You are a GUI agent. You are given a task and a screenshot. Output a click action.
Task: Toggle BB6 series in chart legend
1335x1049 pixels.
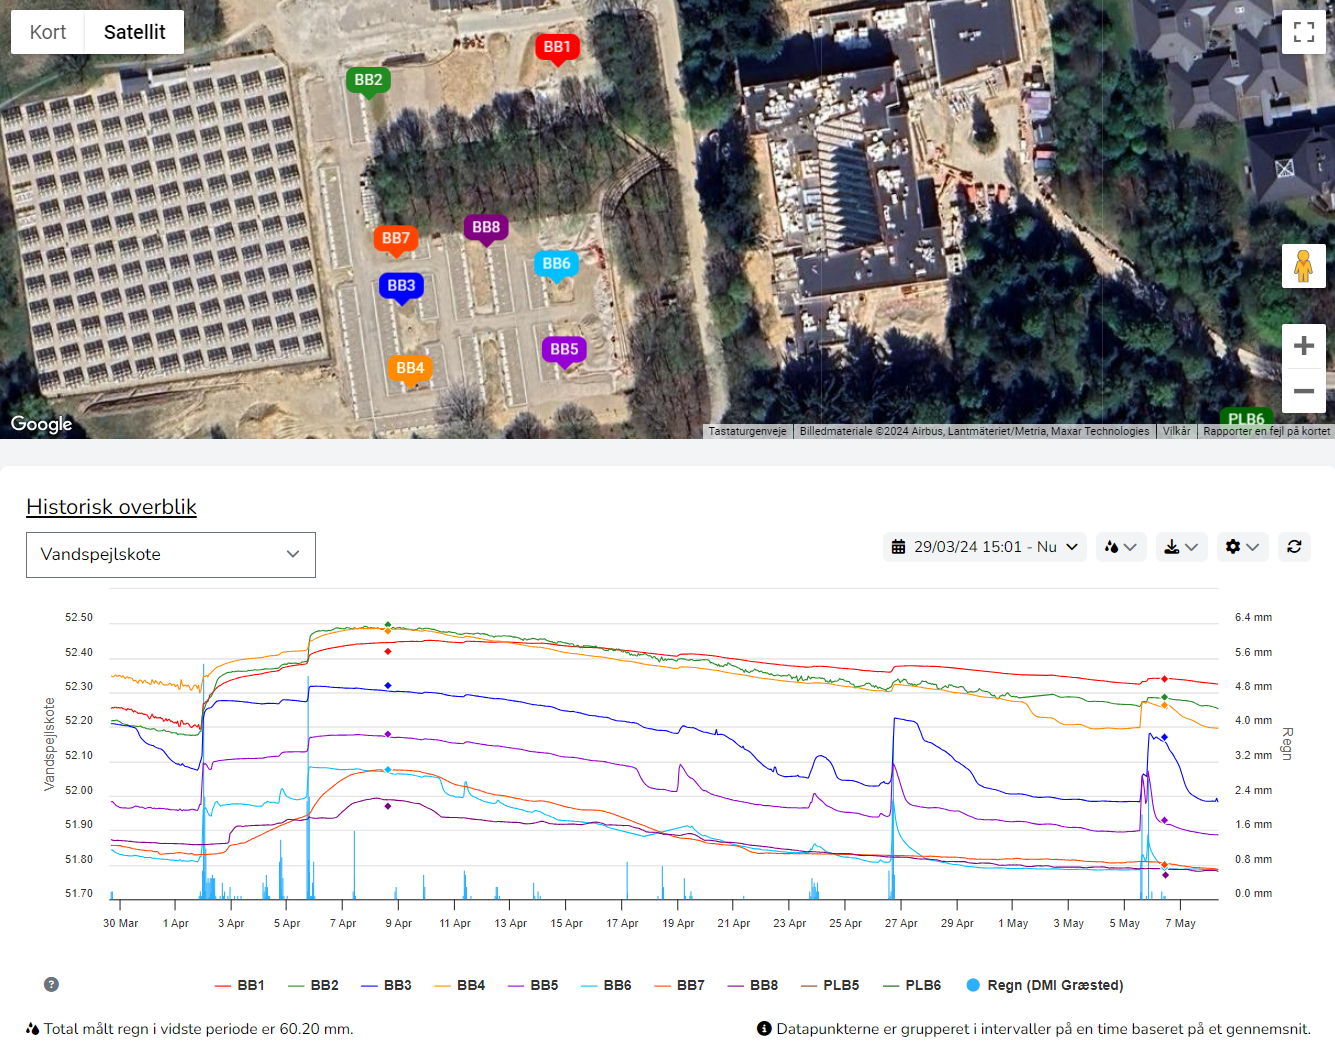pos(607,986)
